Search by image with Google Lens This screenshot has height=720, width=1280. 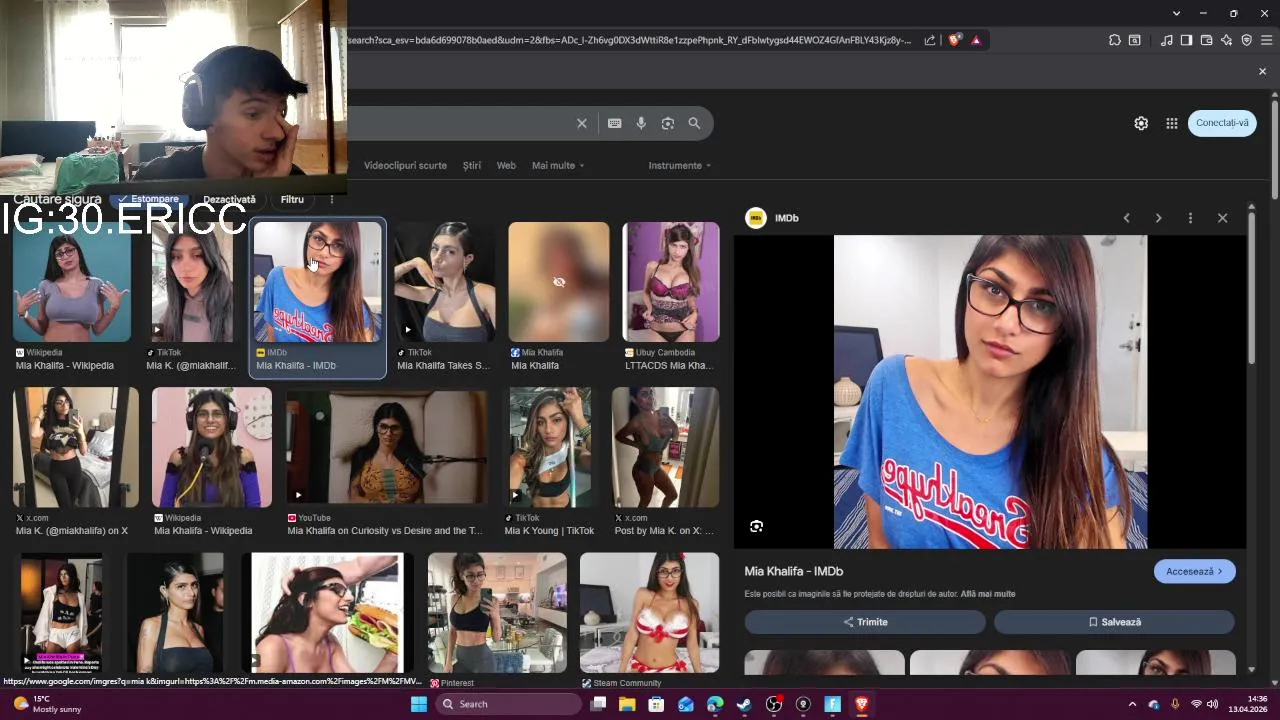668,123
